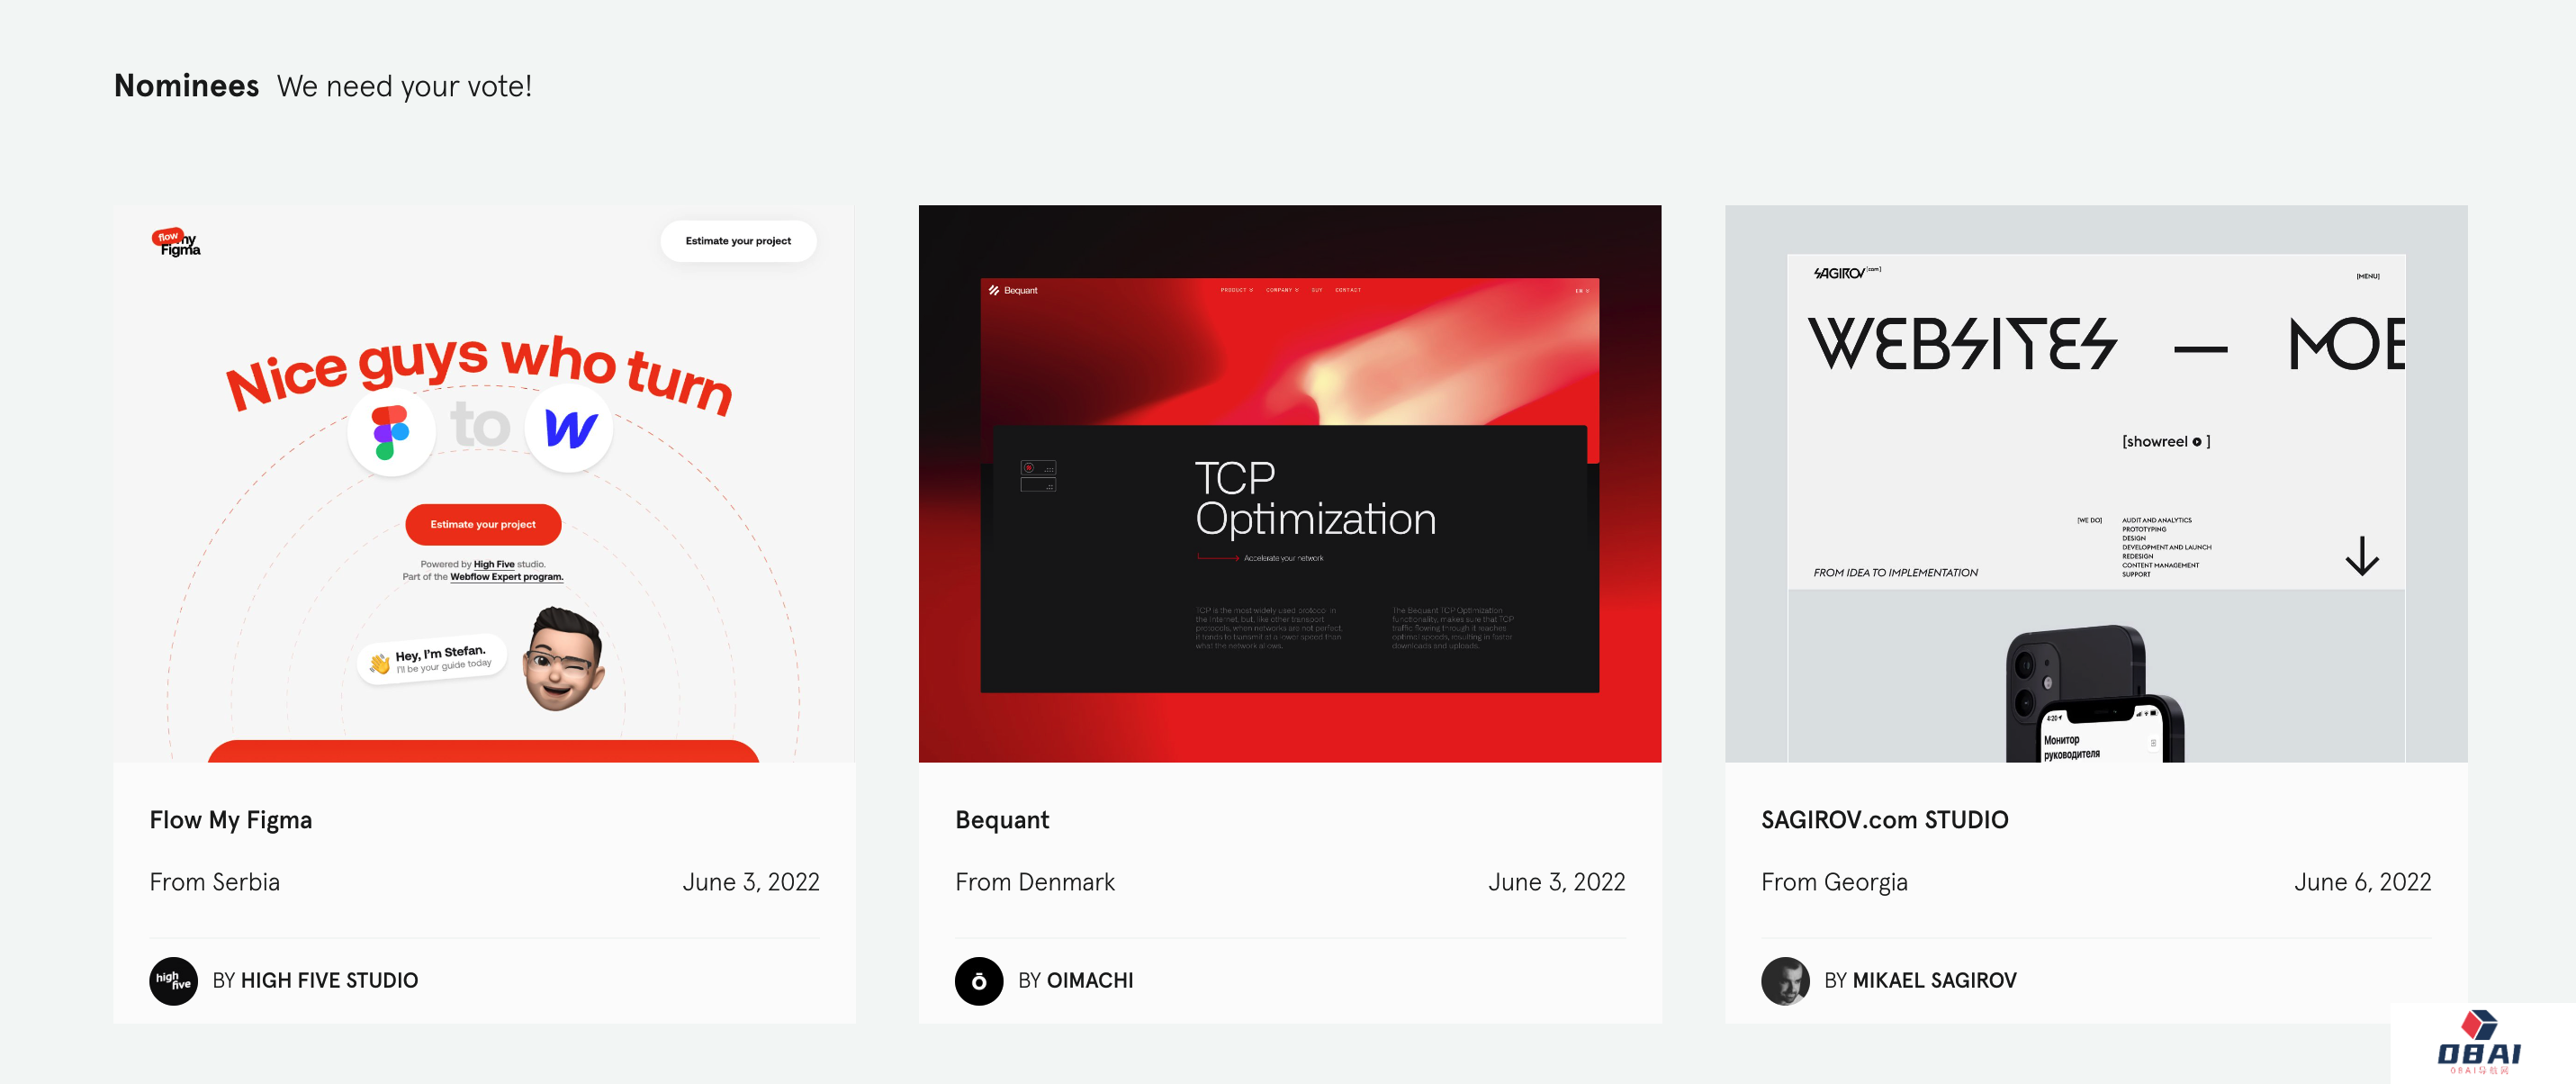This screenshot has height=1084, width=2576.
Task: Click the BY OIMACHI author link
Action: click(1075, 981)
